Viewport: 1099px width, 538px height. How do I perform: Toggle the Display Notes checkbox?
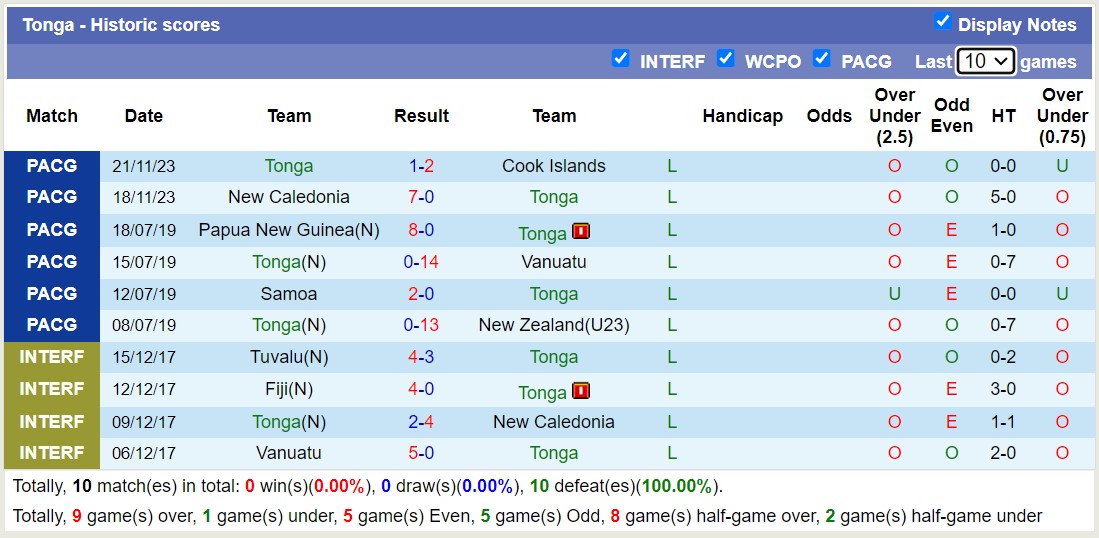pos(942,22)
